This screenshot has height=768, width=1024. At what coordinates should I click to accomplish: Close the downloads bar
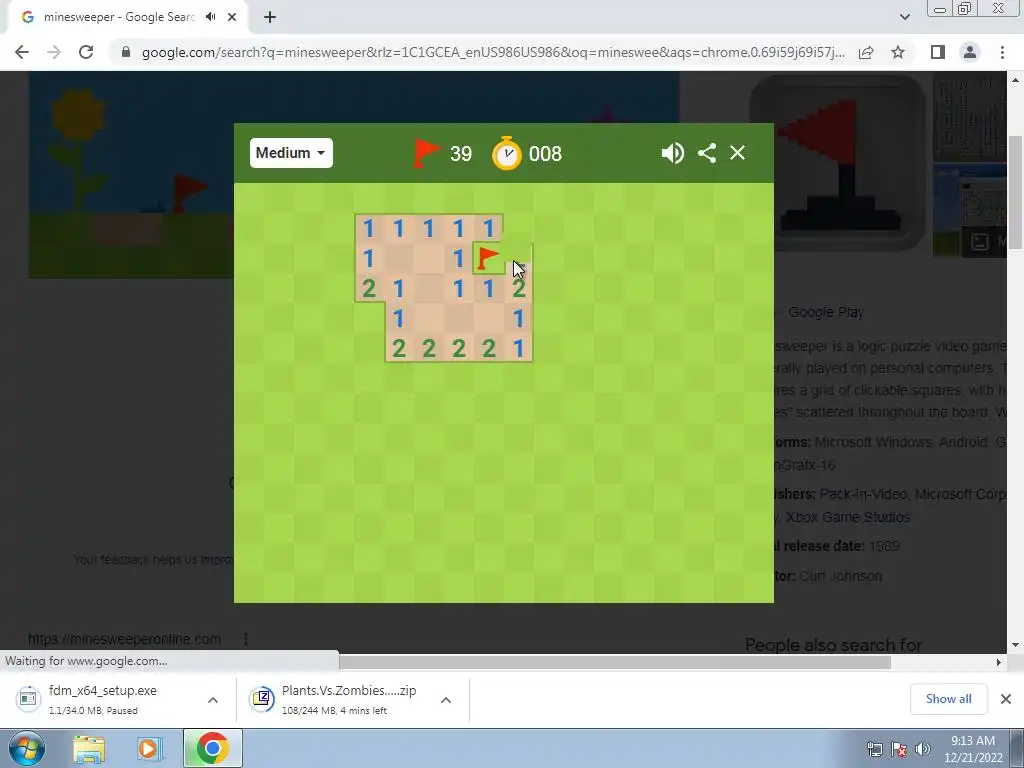click(1006, 699)
